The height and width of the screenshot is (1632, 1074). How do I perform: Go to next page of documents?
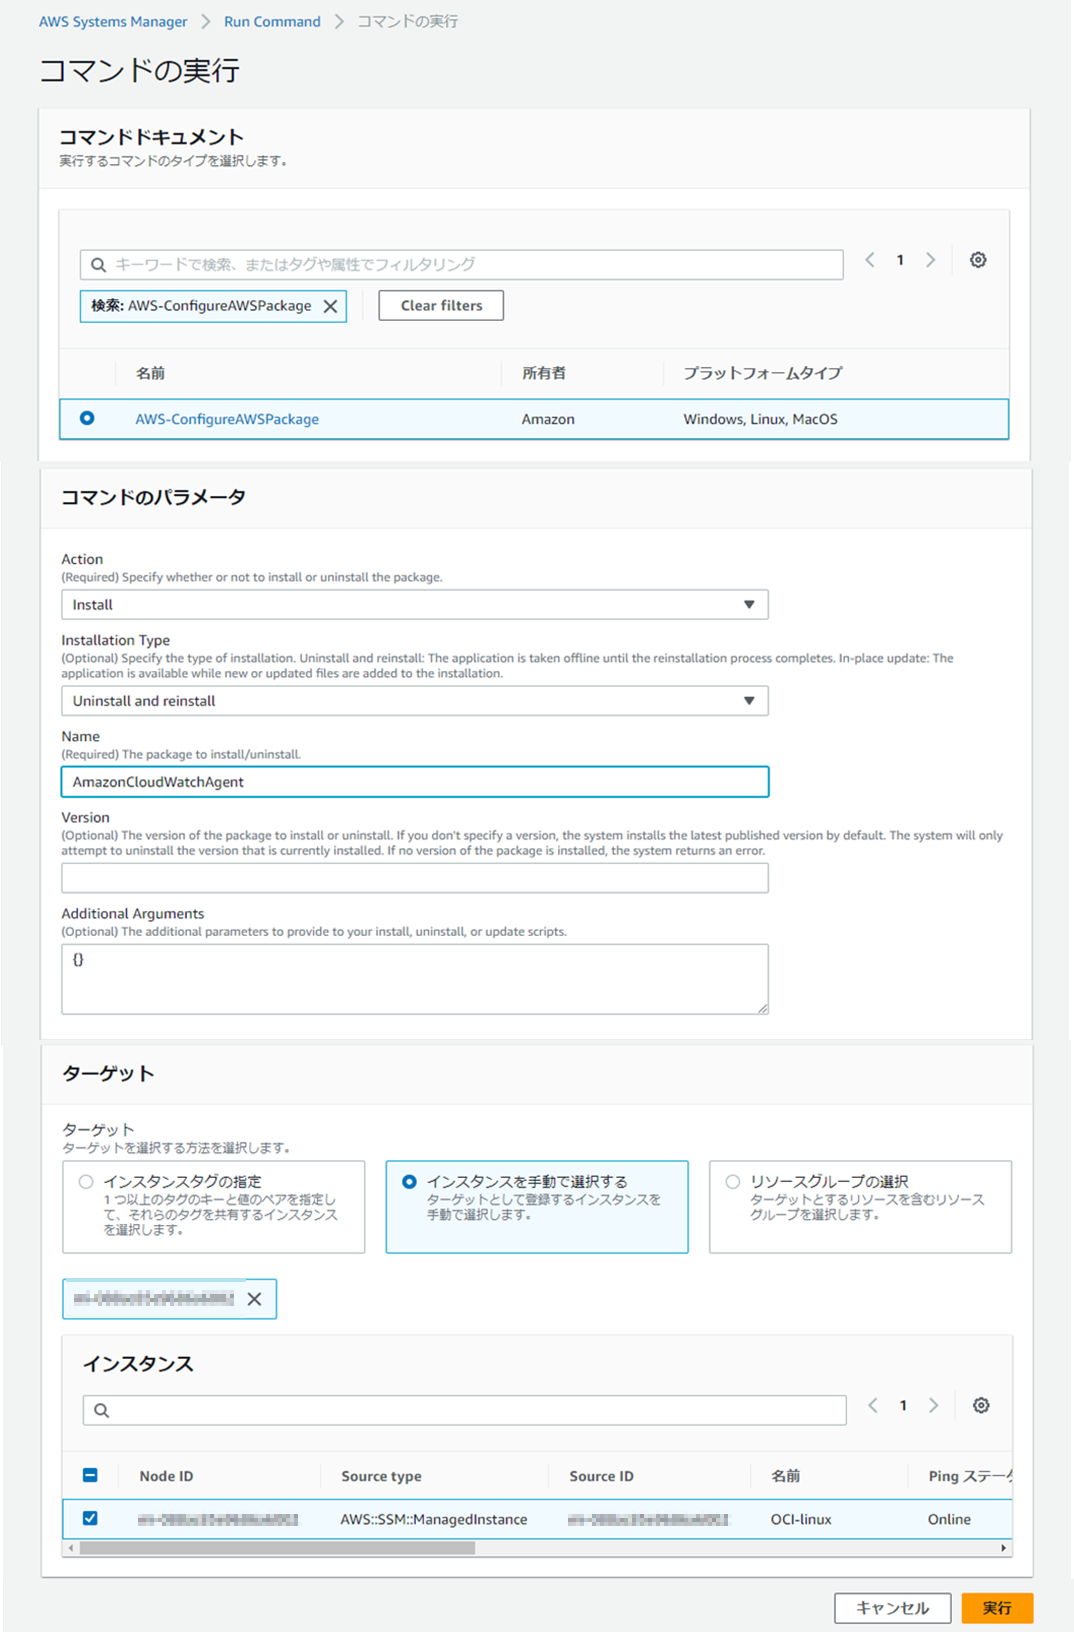[931, 260]
